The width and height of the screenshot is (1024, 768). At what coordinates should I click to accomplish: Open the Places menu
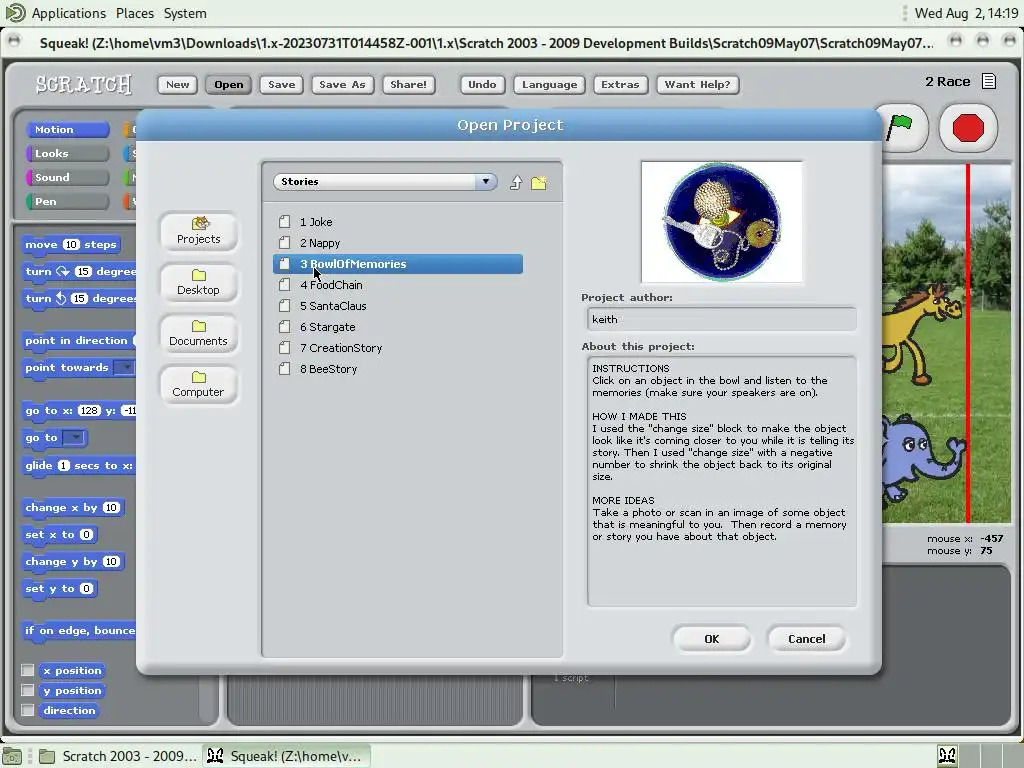click(135, 13)
